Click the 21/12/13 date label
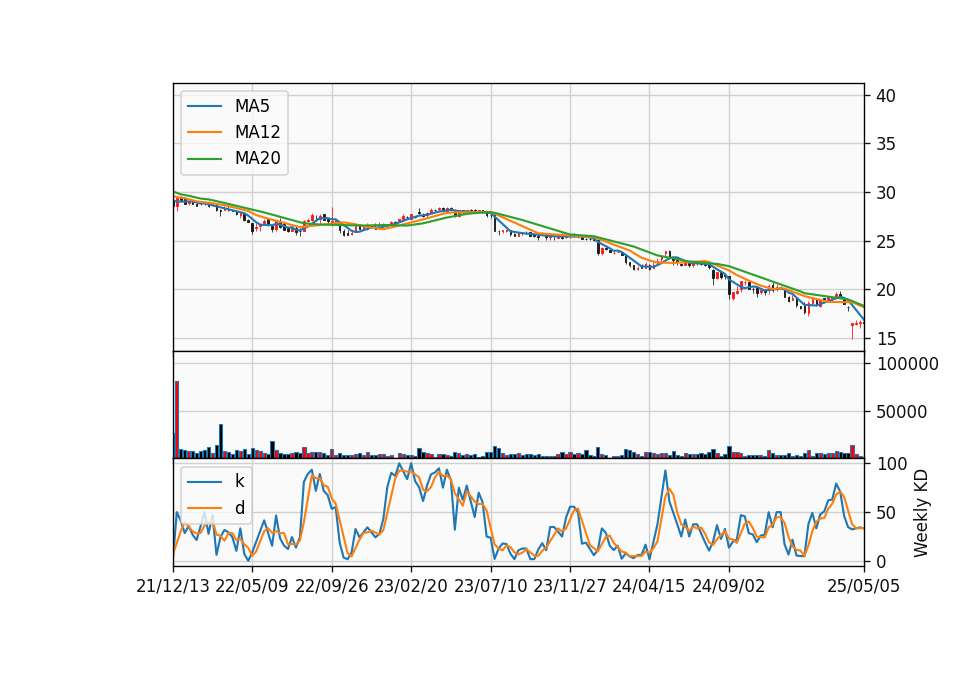 173,586
